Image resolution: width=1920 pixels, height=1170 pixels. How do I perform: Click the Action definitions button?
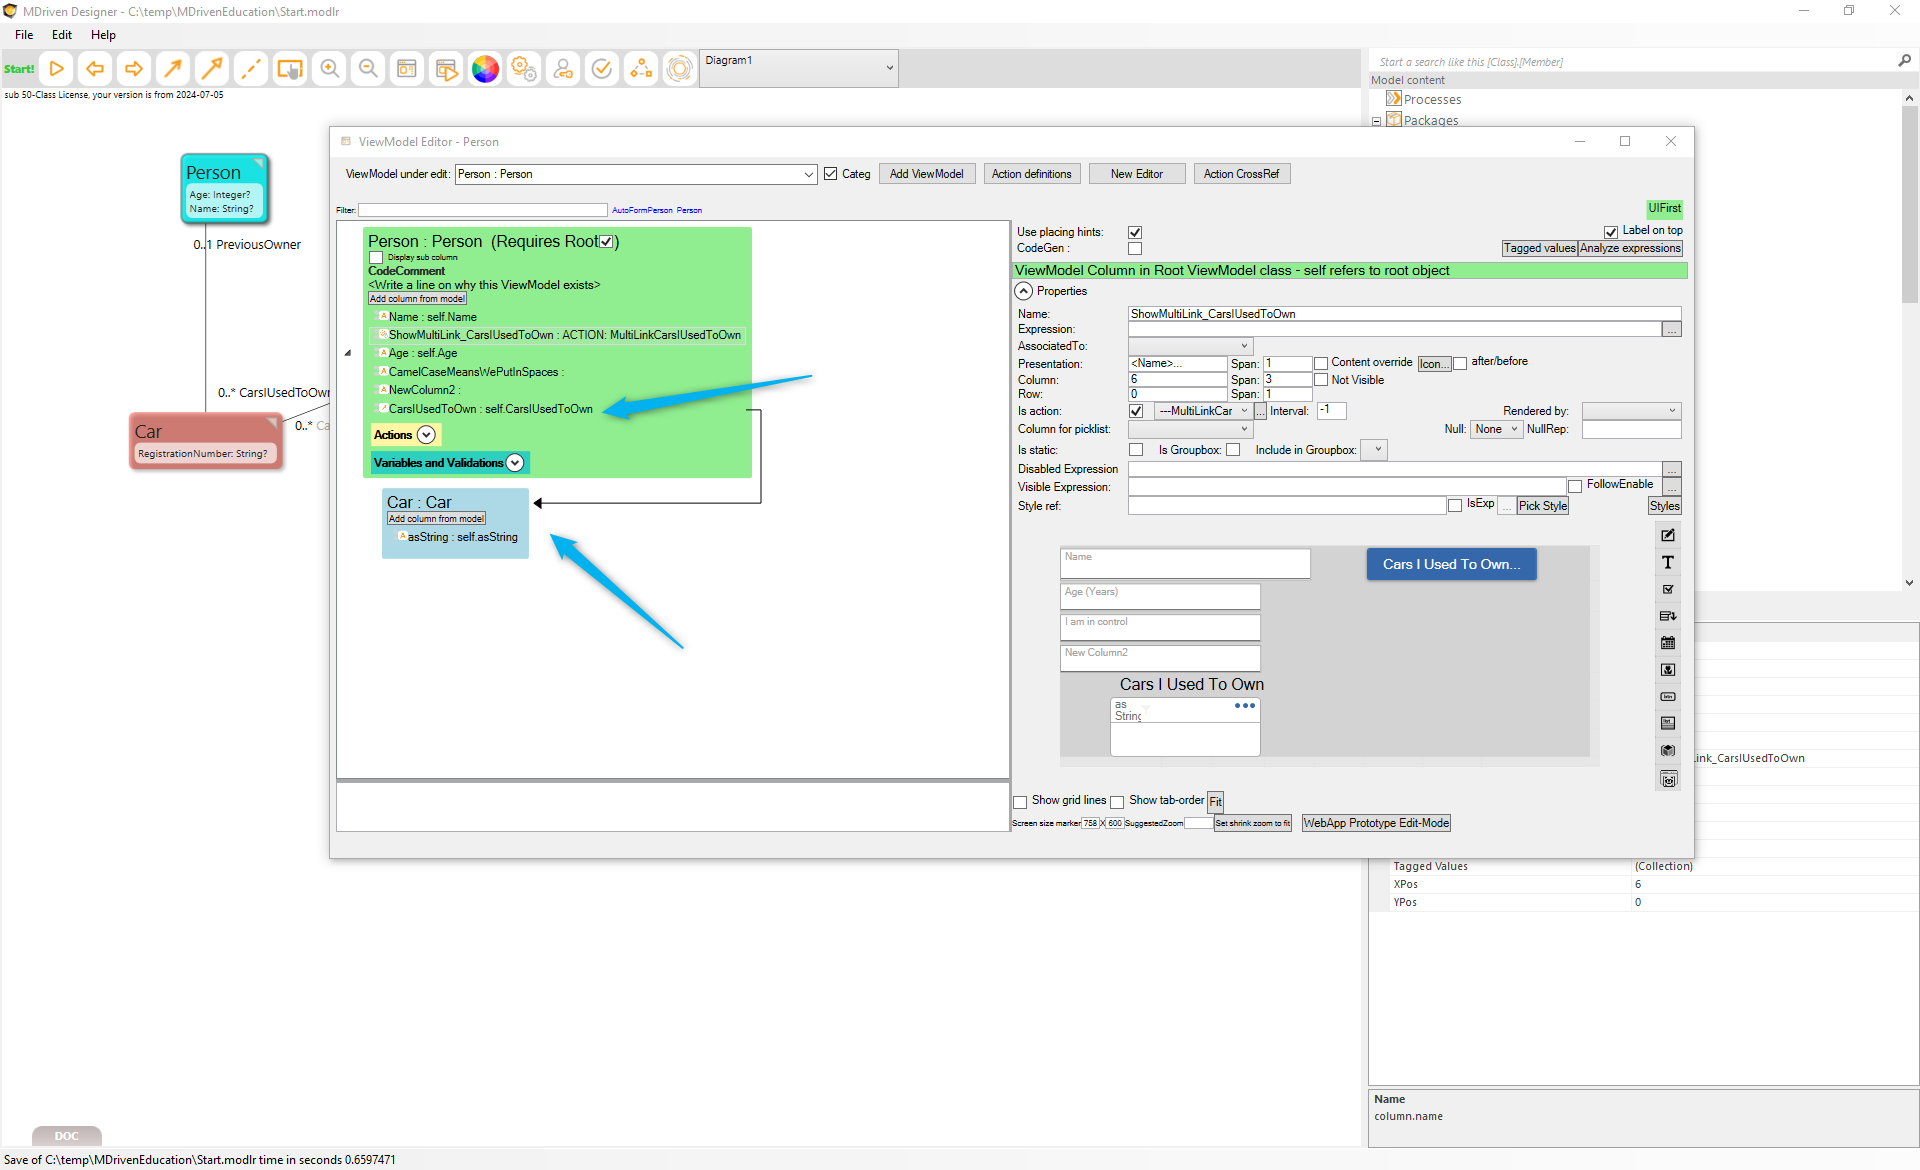click(x=1031, y=174)
